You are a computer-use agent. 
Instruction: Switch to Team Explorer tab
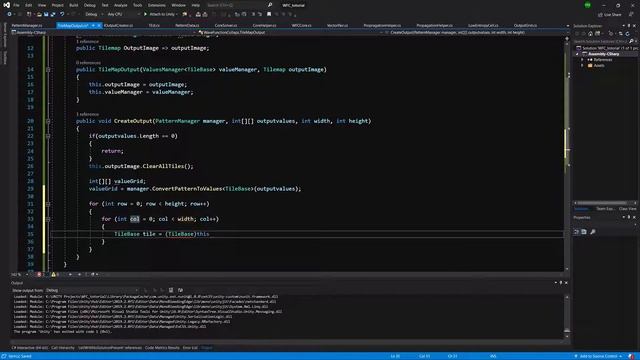[605, 209]
